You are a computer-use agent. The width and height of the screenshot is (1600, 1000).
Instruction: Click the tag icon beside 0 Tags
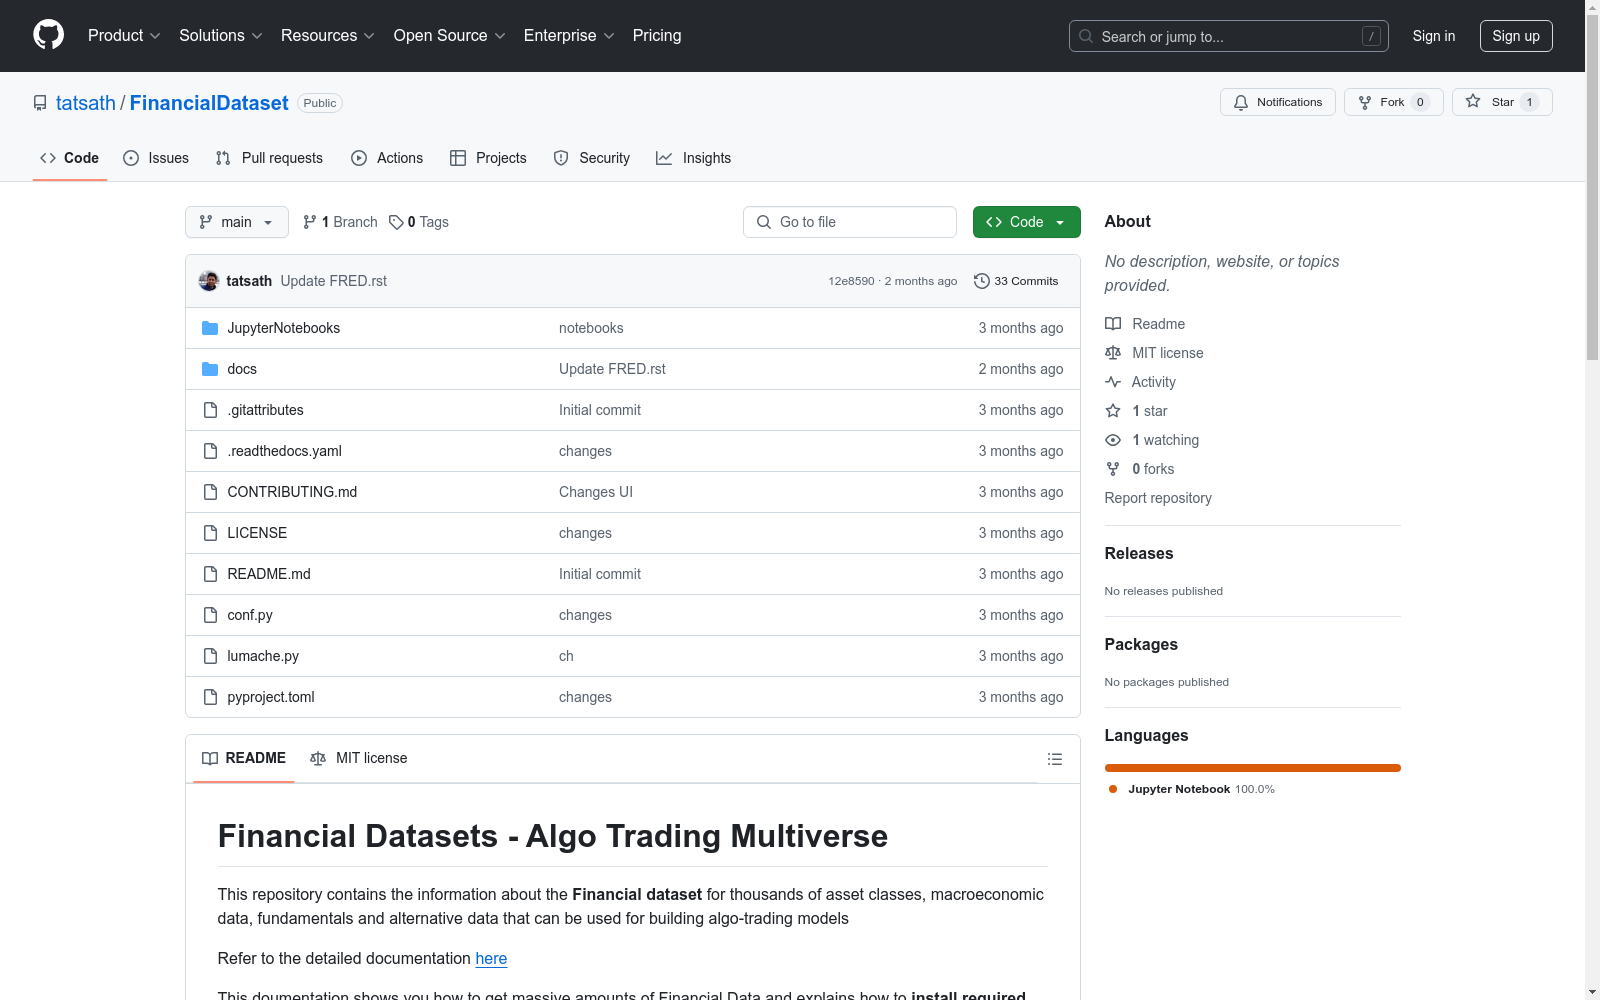(x=396, y=222)
